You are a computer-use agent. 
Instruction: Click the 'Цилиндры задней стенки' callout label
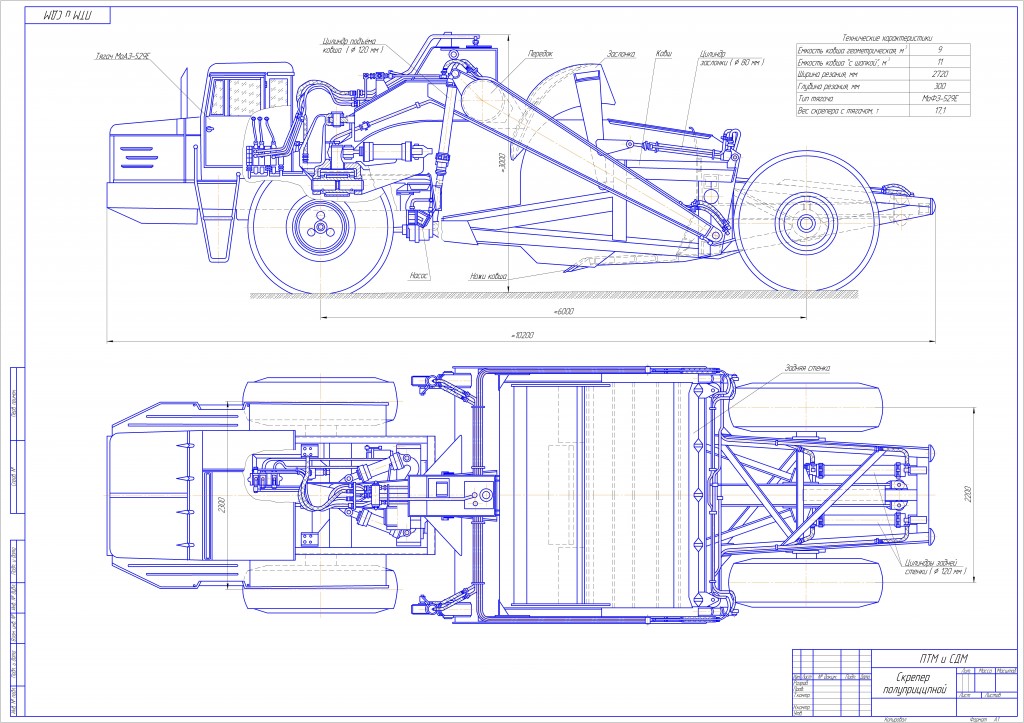[935, 567]
